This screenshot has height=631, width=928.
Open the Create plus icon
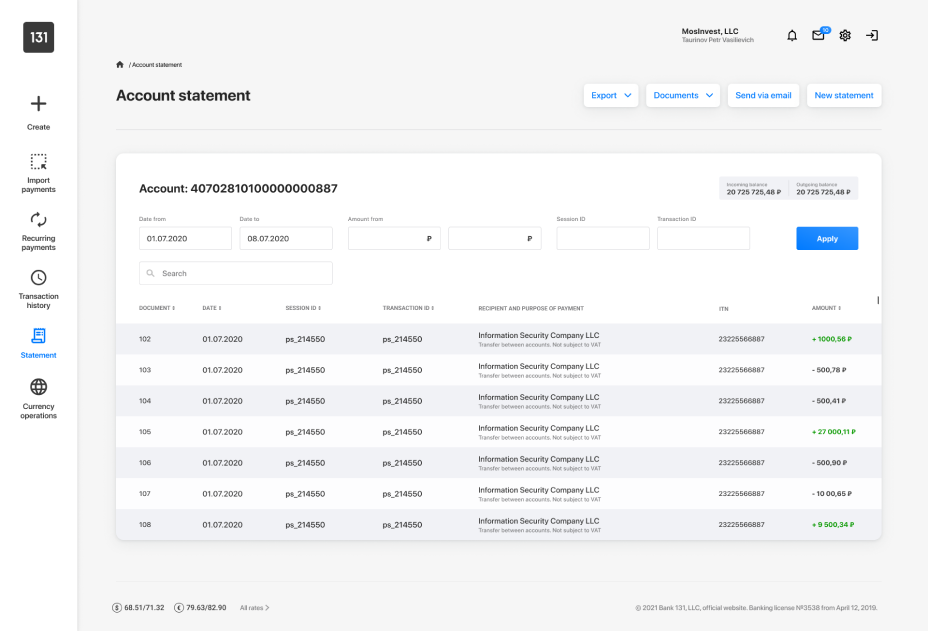38,104
